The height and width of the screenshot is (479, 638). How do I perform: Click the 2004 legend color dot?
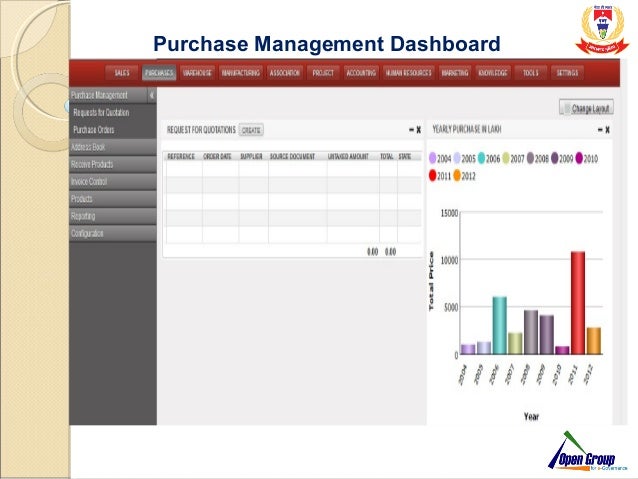click(433, 158)
